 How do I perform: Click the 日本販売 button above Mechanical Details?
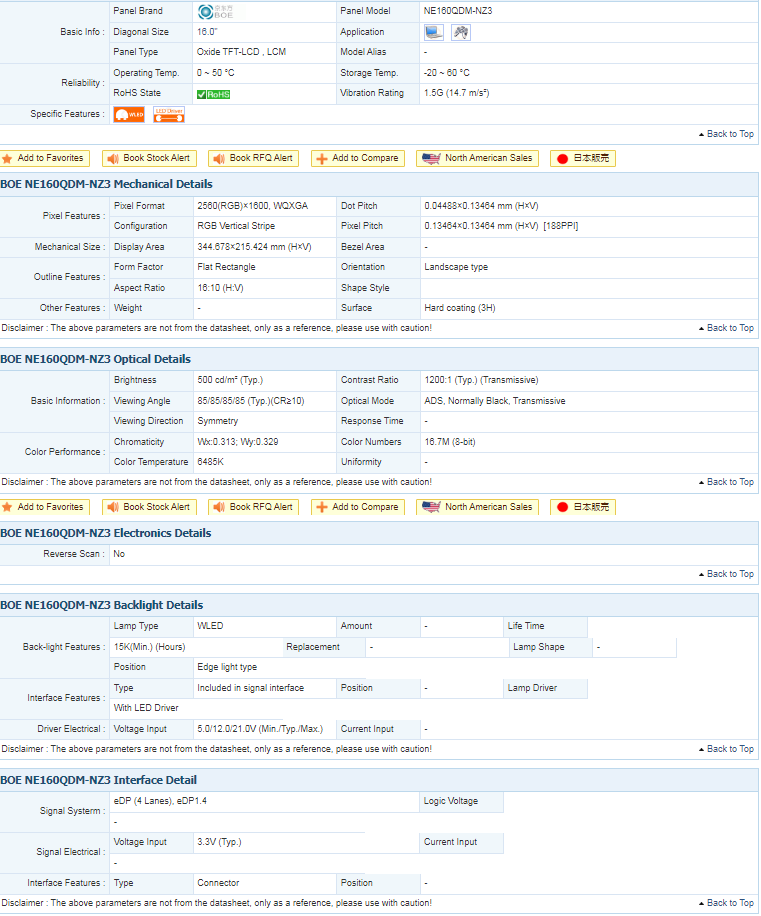pyautogui.click(x=583, y=158)
